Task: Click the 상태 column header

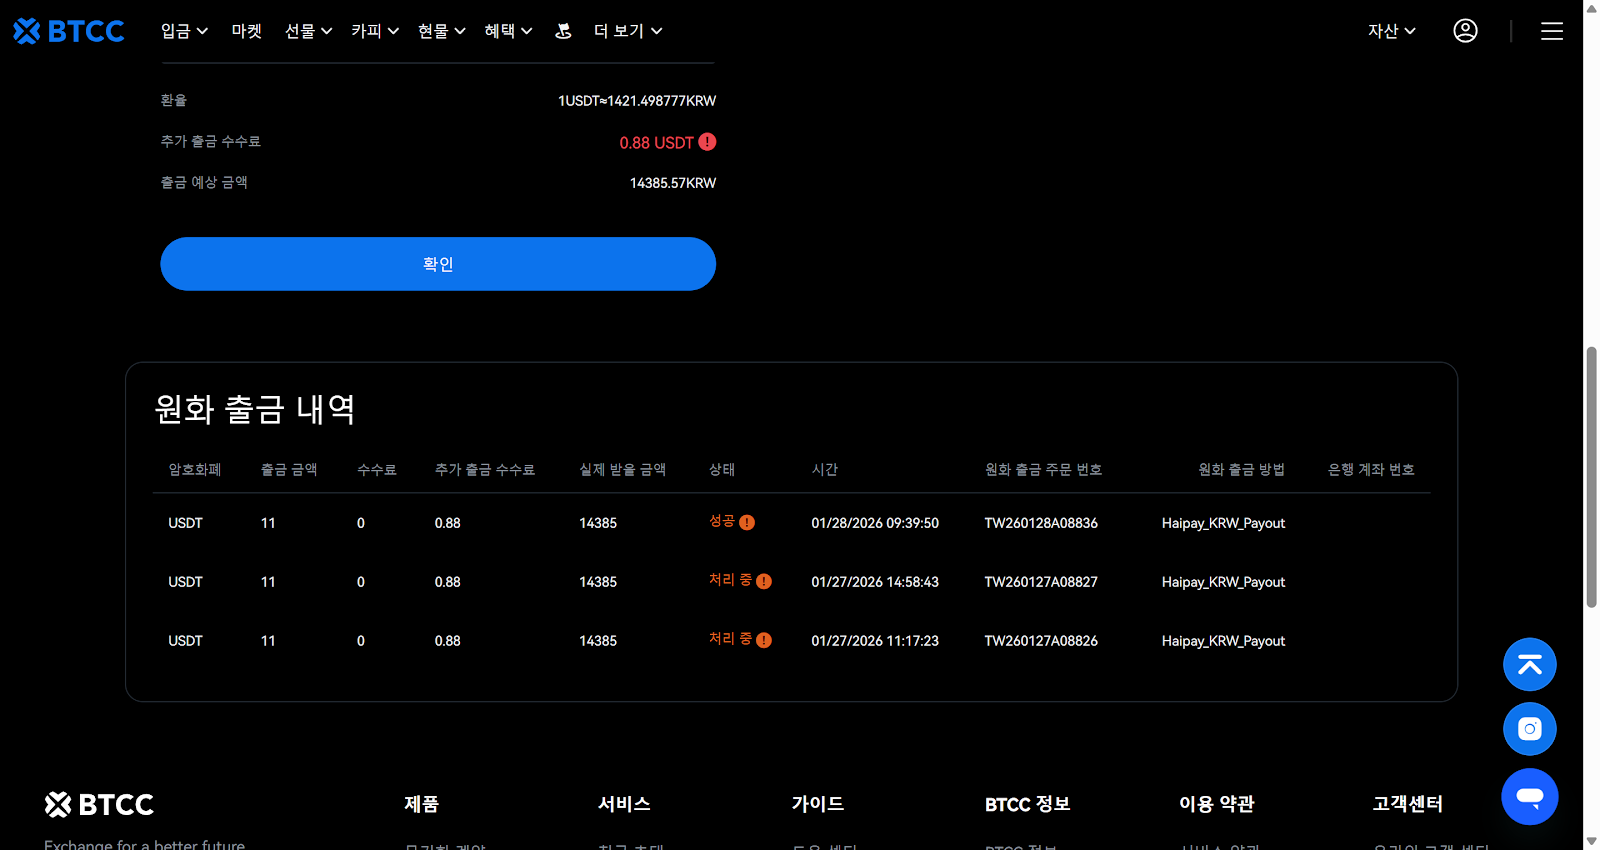Action: tap(722, 469)
